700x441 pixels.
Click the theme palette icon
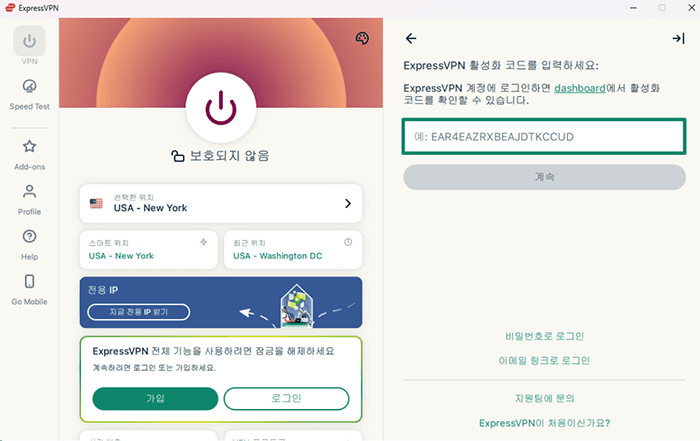[x=362, y=38]
